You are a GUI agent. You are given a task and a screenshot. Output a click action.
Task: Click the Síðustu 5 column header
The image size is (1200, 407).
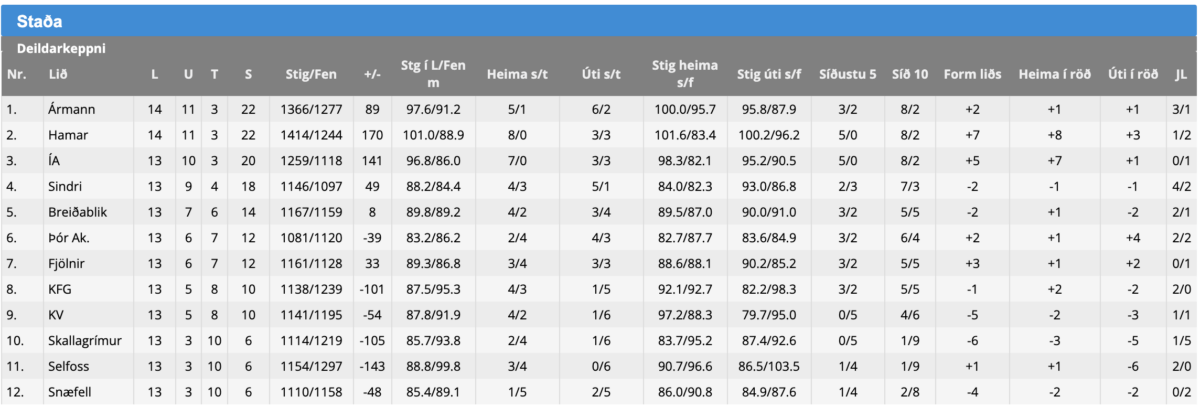click(x=846, y=75)
